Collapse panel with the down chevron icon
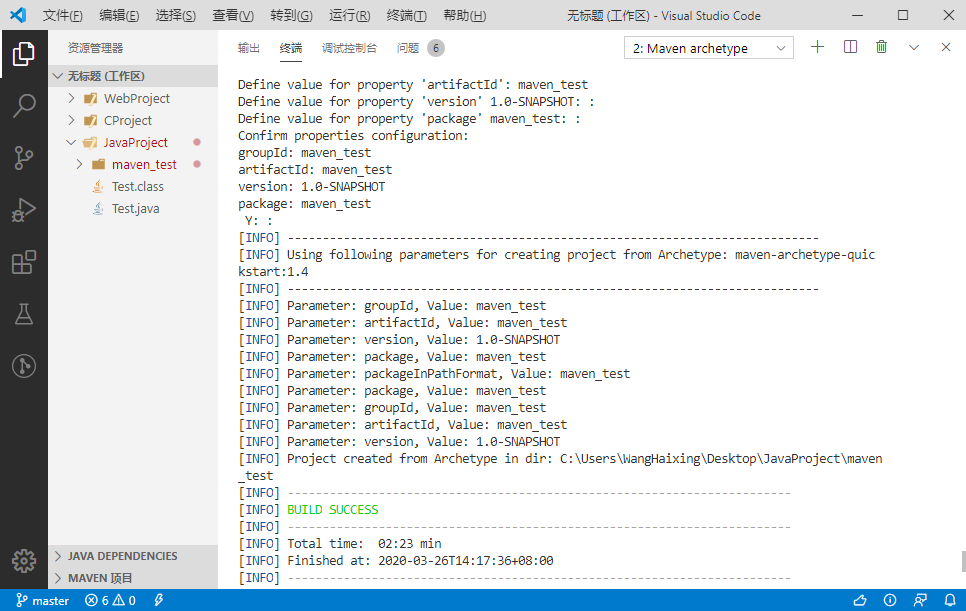This screenshot has width=966, height=611. click(914, 47)
